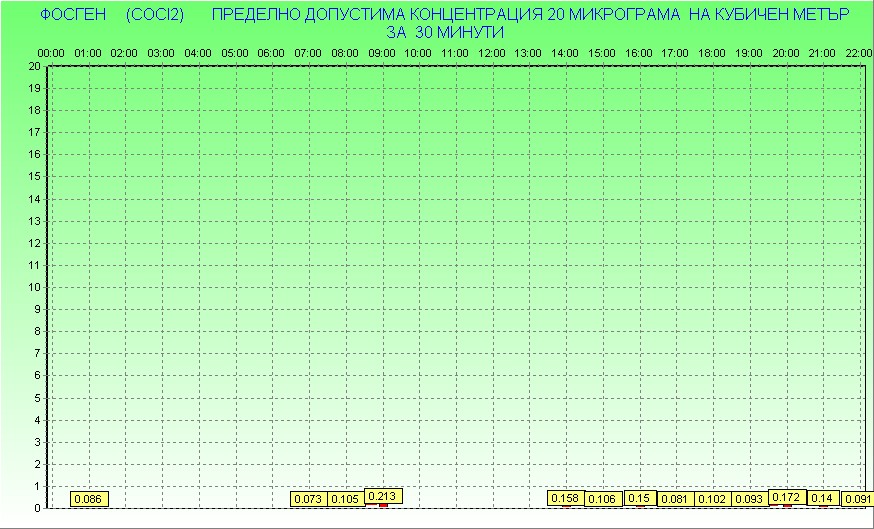Click the 09:00 time axis label

381,52
